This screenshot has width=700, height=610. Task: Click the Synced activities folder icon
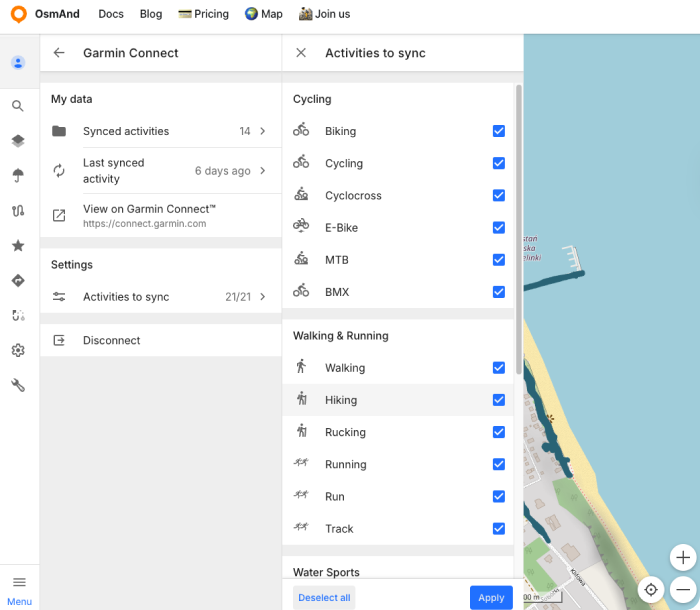tap(59, 131)
